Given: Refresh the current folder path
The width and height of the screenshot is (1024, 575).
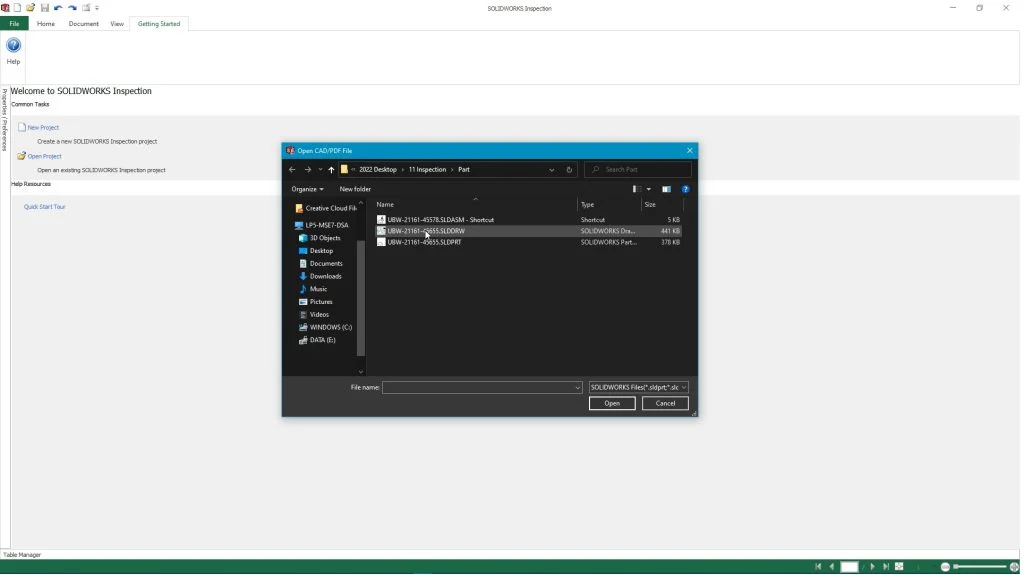Looking at the screenshot, I should pos(570,170).
